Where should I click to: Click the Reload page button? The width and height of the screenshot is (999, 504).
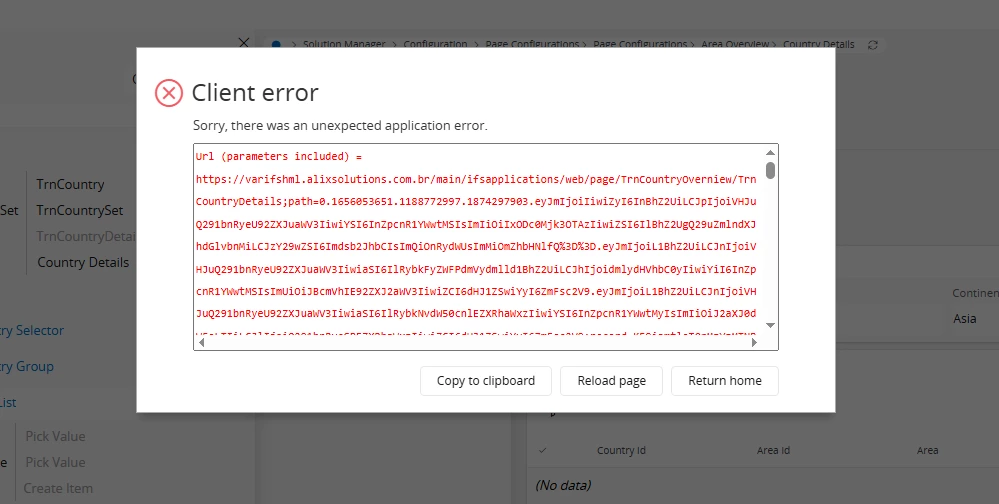click(x=611, y=380)
